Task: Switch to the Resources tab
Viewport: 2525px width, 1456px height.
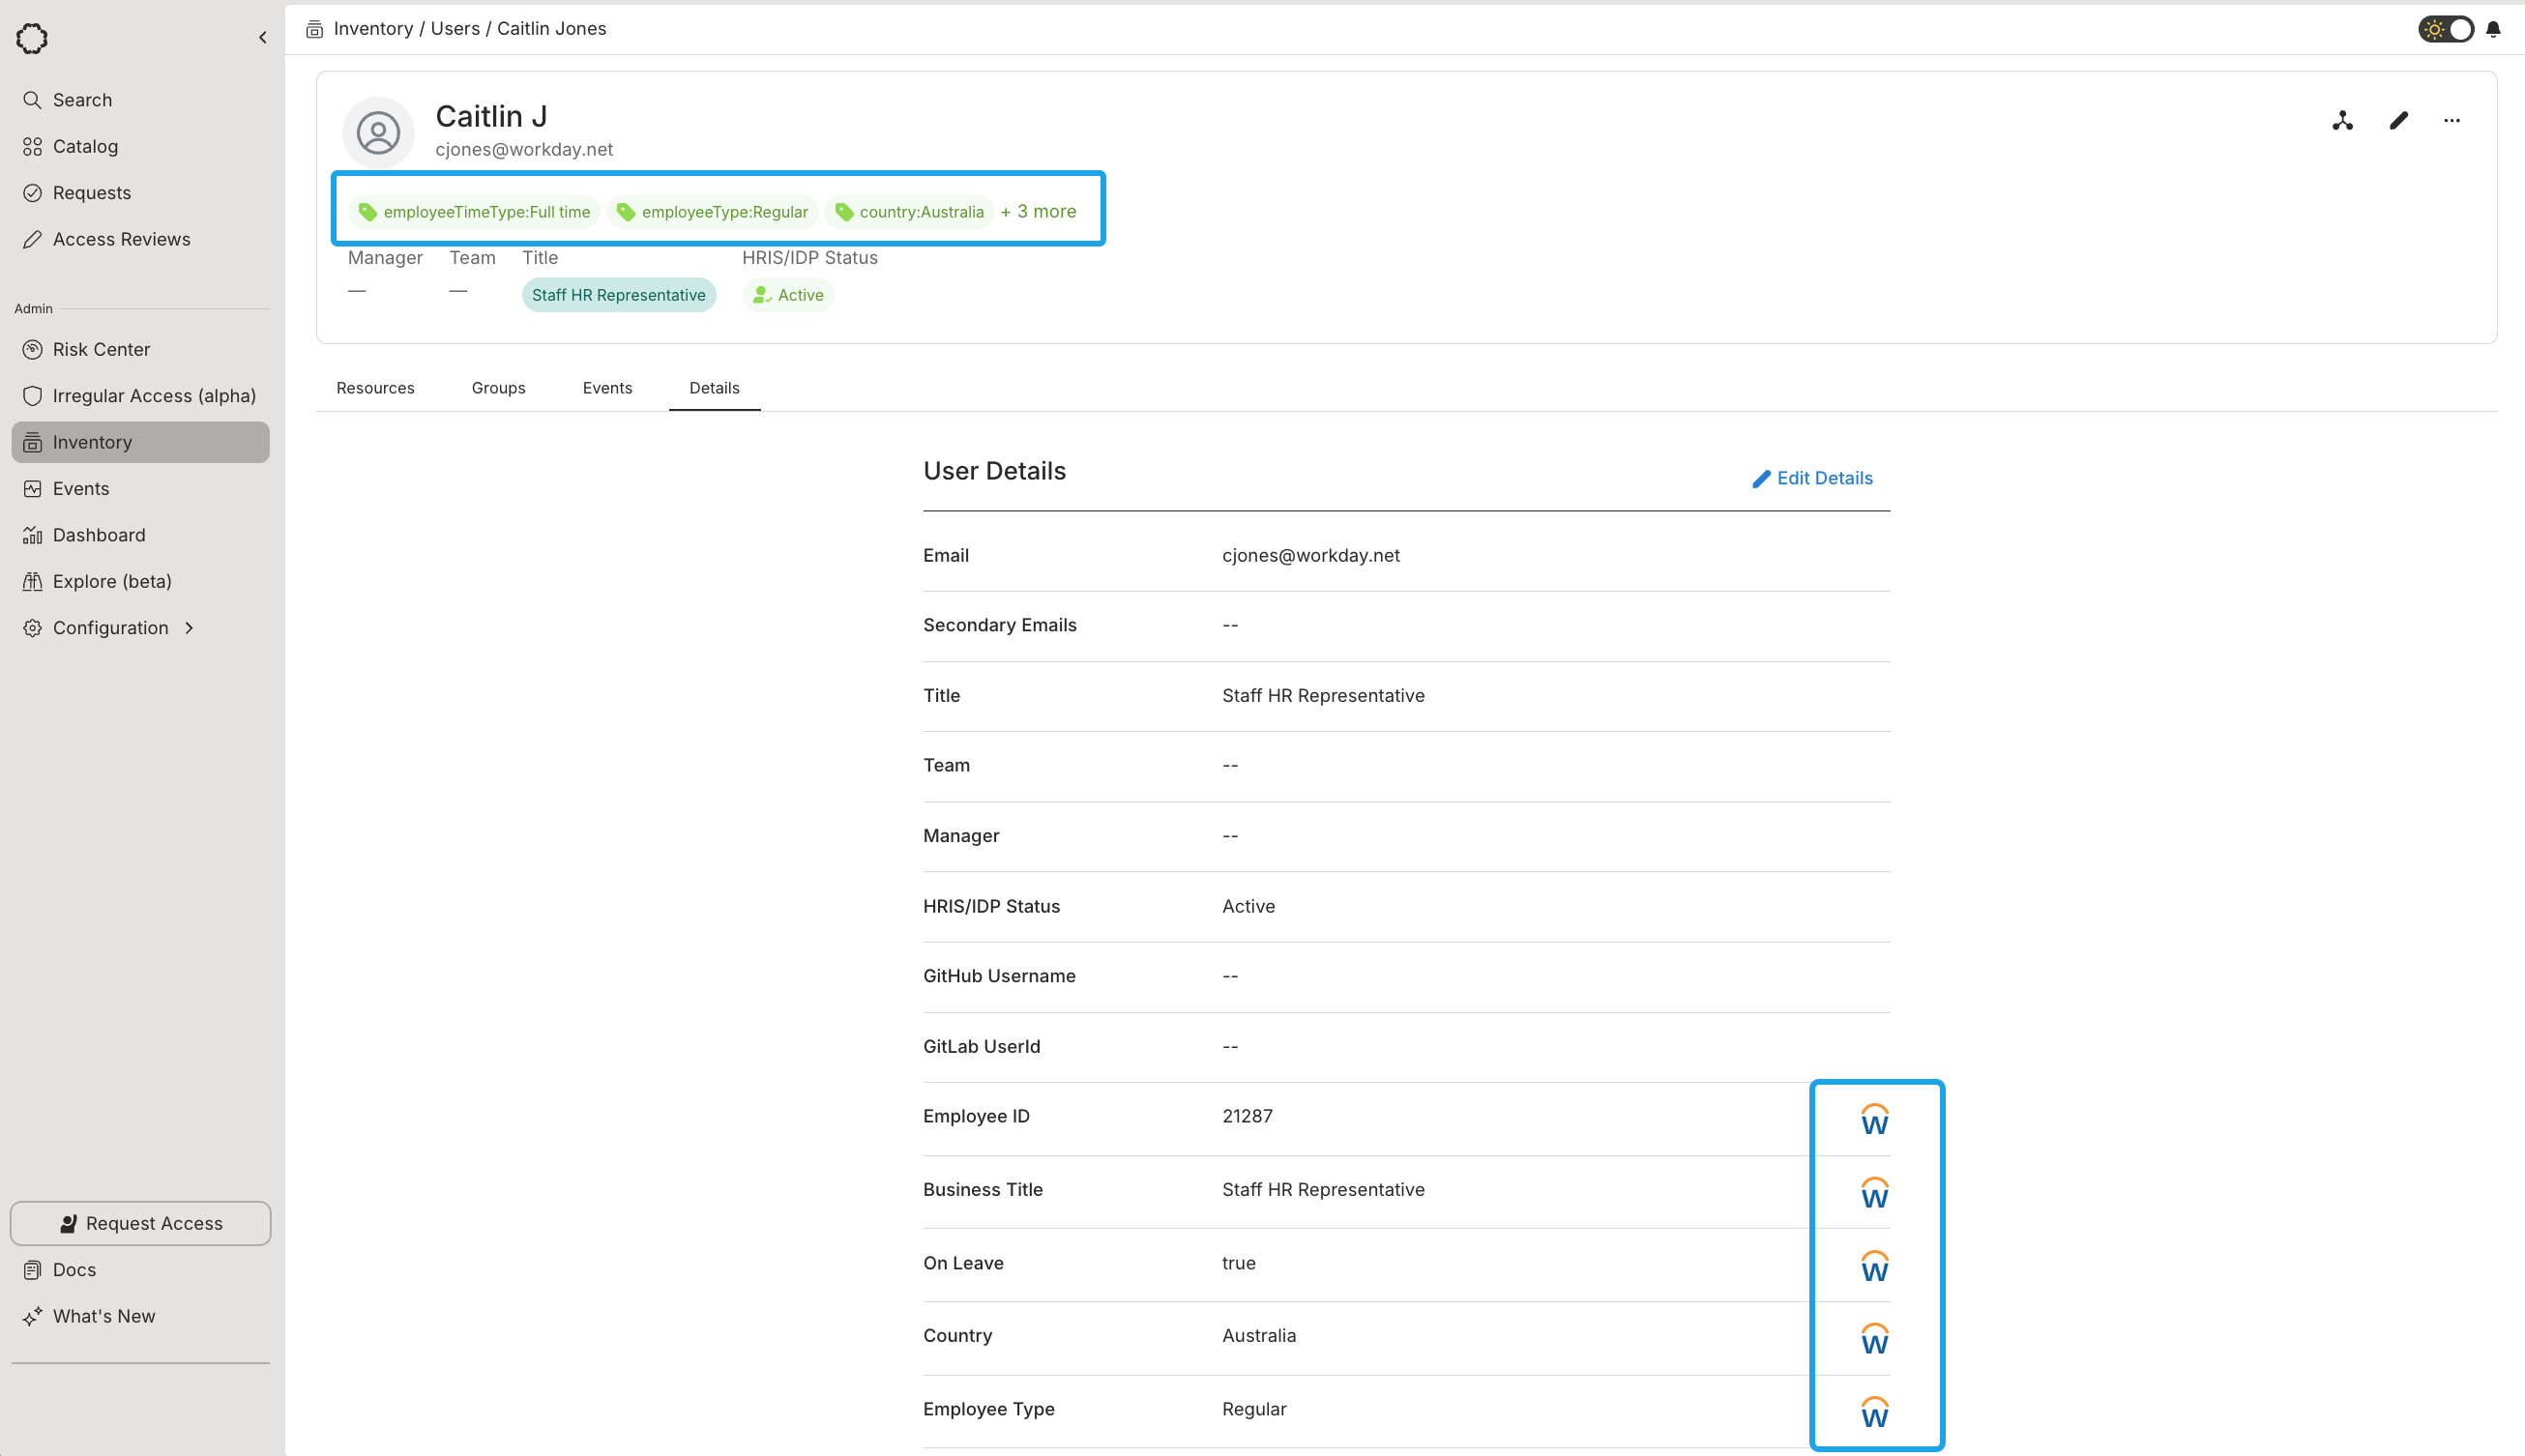Action: [375, 388]
